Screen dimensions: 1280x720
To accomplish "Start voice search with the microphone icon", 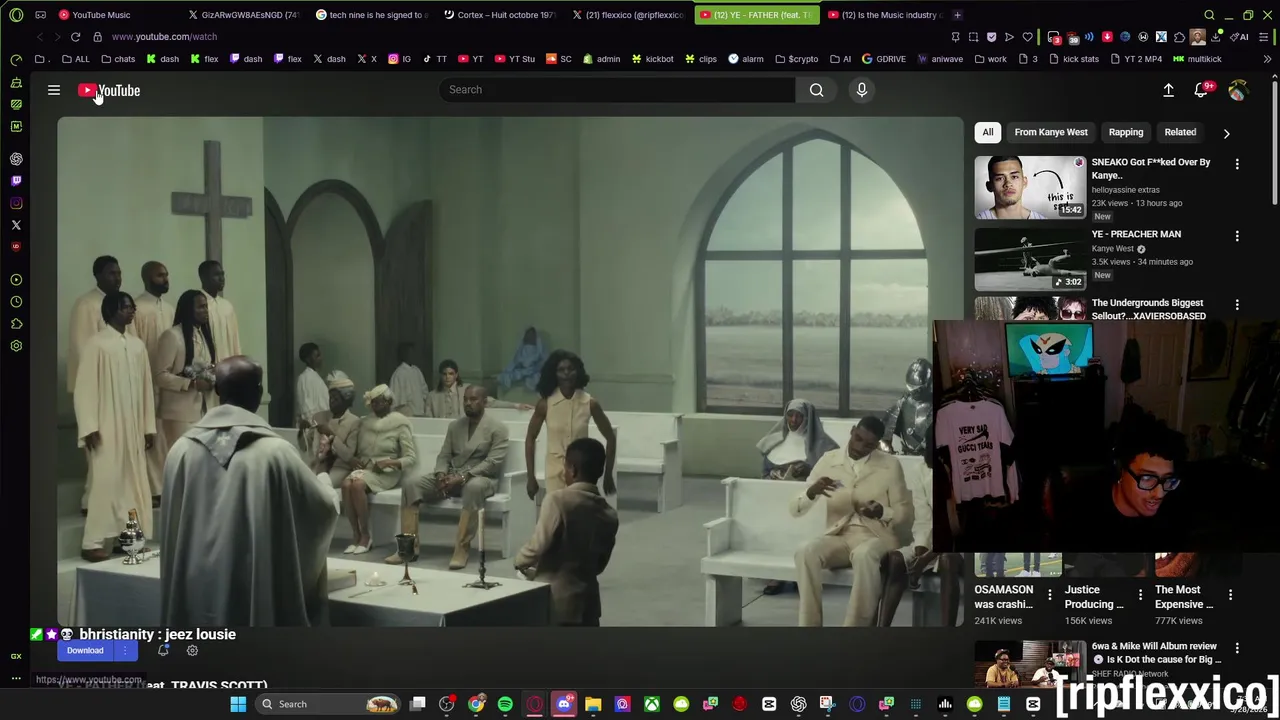I will coord(862,90).
